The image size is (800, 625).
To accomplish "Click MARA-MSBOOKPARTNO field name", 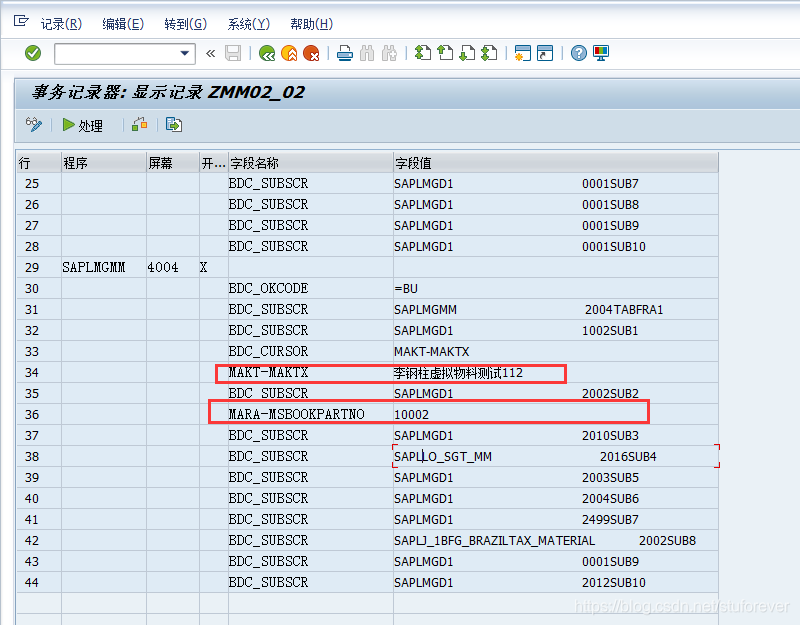I will click(x=296, y=414).
